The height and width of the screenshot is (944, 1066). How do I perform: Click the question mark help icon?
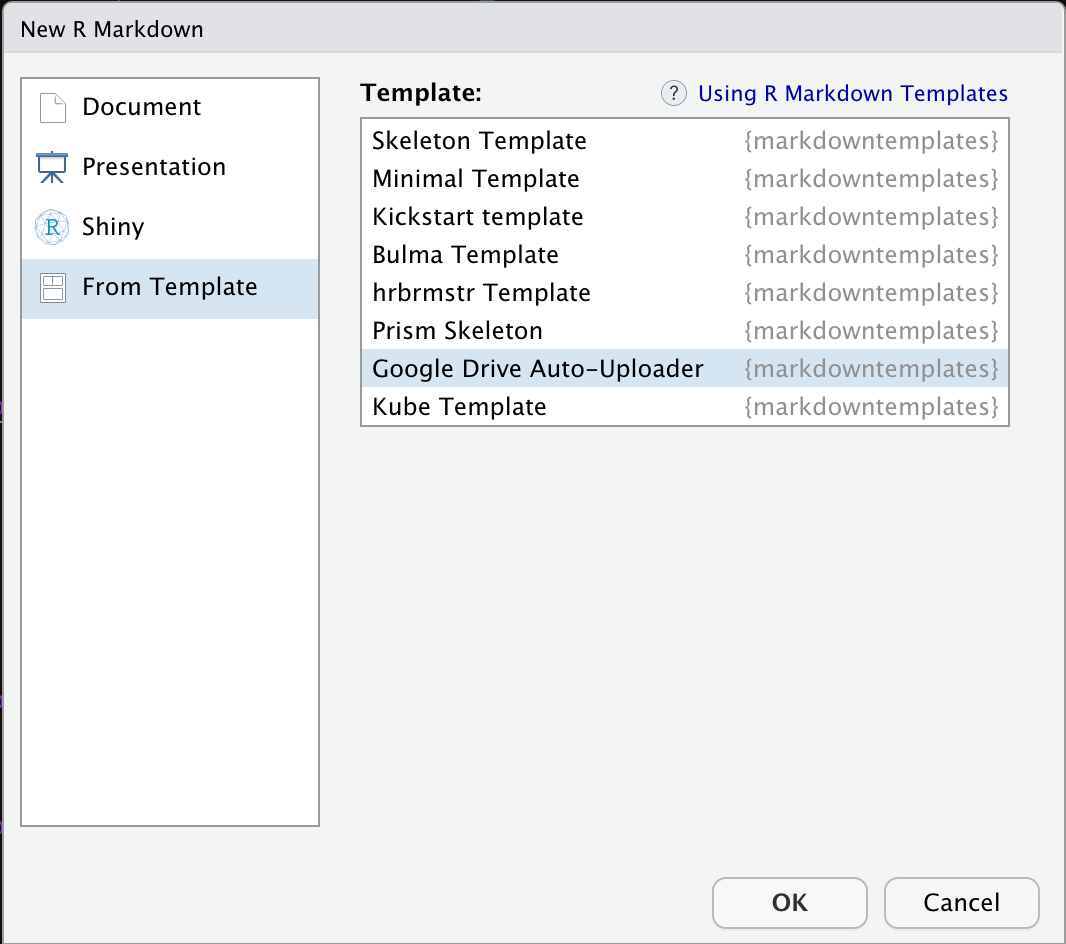pyautogui.click(x=674, y=94)
